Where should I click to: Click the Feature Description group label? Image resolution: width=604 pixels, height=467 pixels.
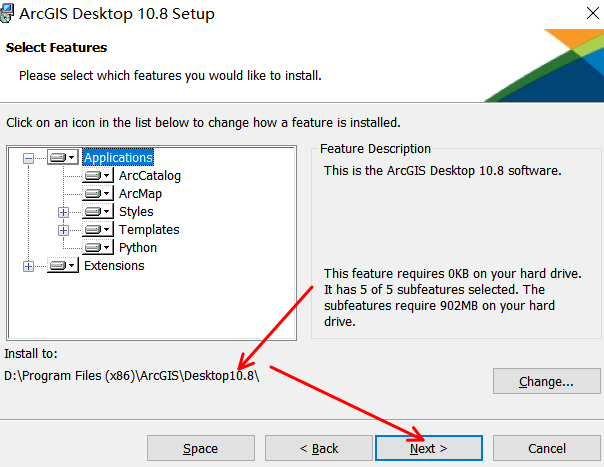pyautogui.click(x=375, y=149)
